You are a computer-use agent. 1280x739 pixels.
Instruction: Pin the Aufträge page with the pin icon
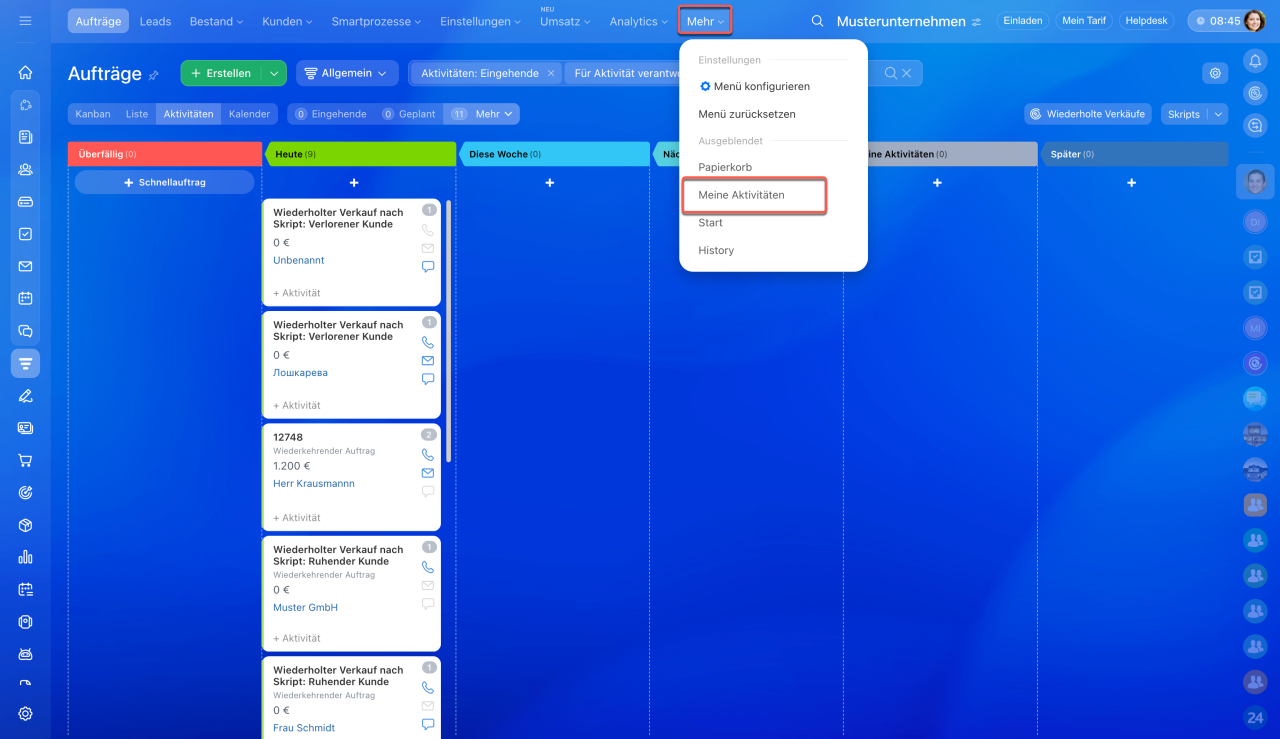pos(154,75)
